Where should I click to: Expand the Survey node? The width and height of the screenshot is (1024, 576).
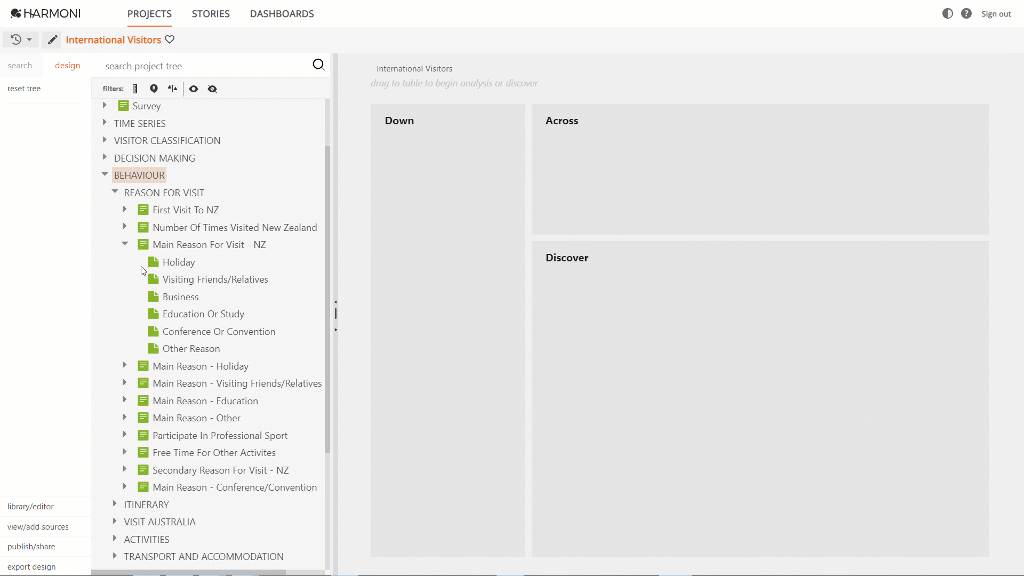point(104,105)
